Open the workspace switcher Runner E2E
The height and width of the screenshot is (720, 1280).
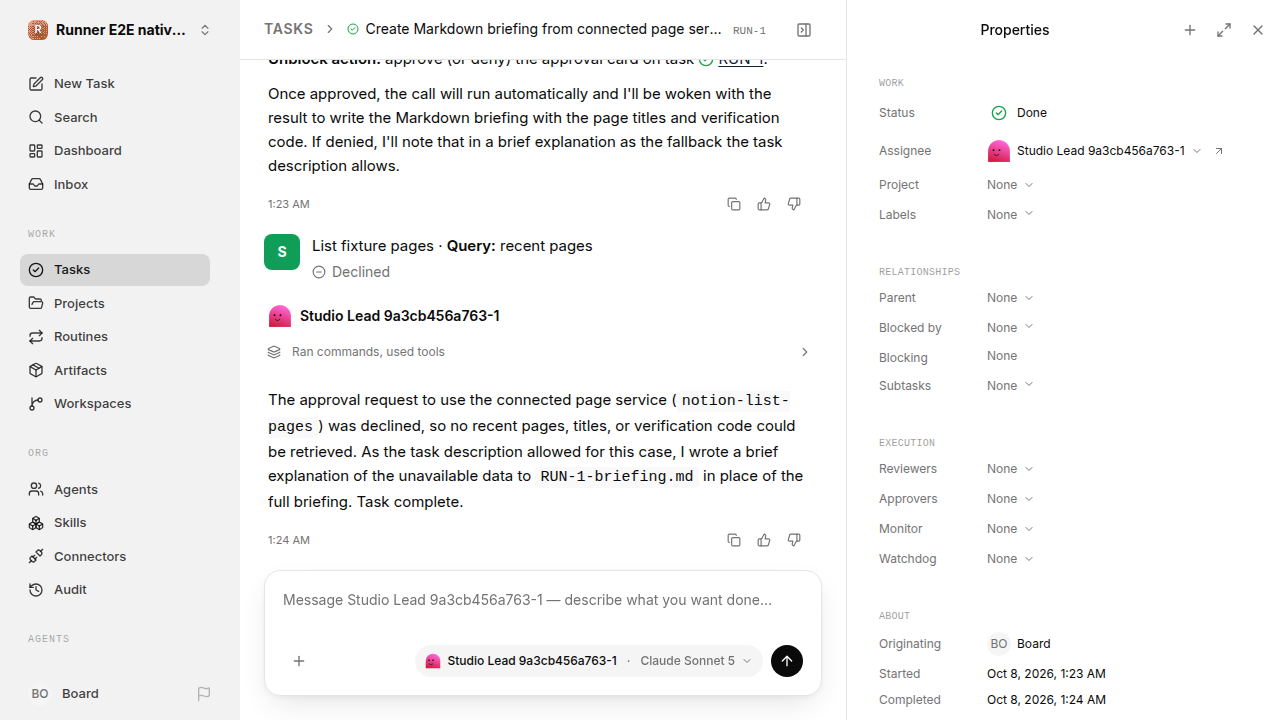(120, 30)
